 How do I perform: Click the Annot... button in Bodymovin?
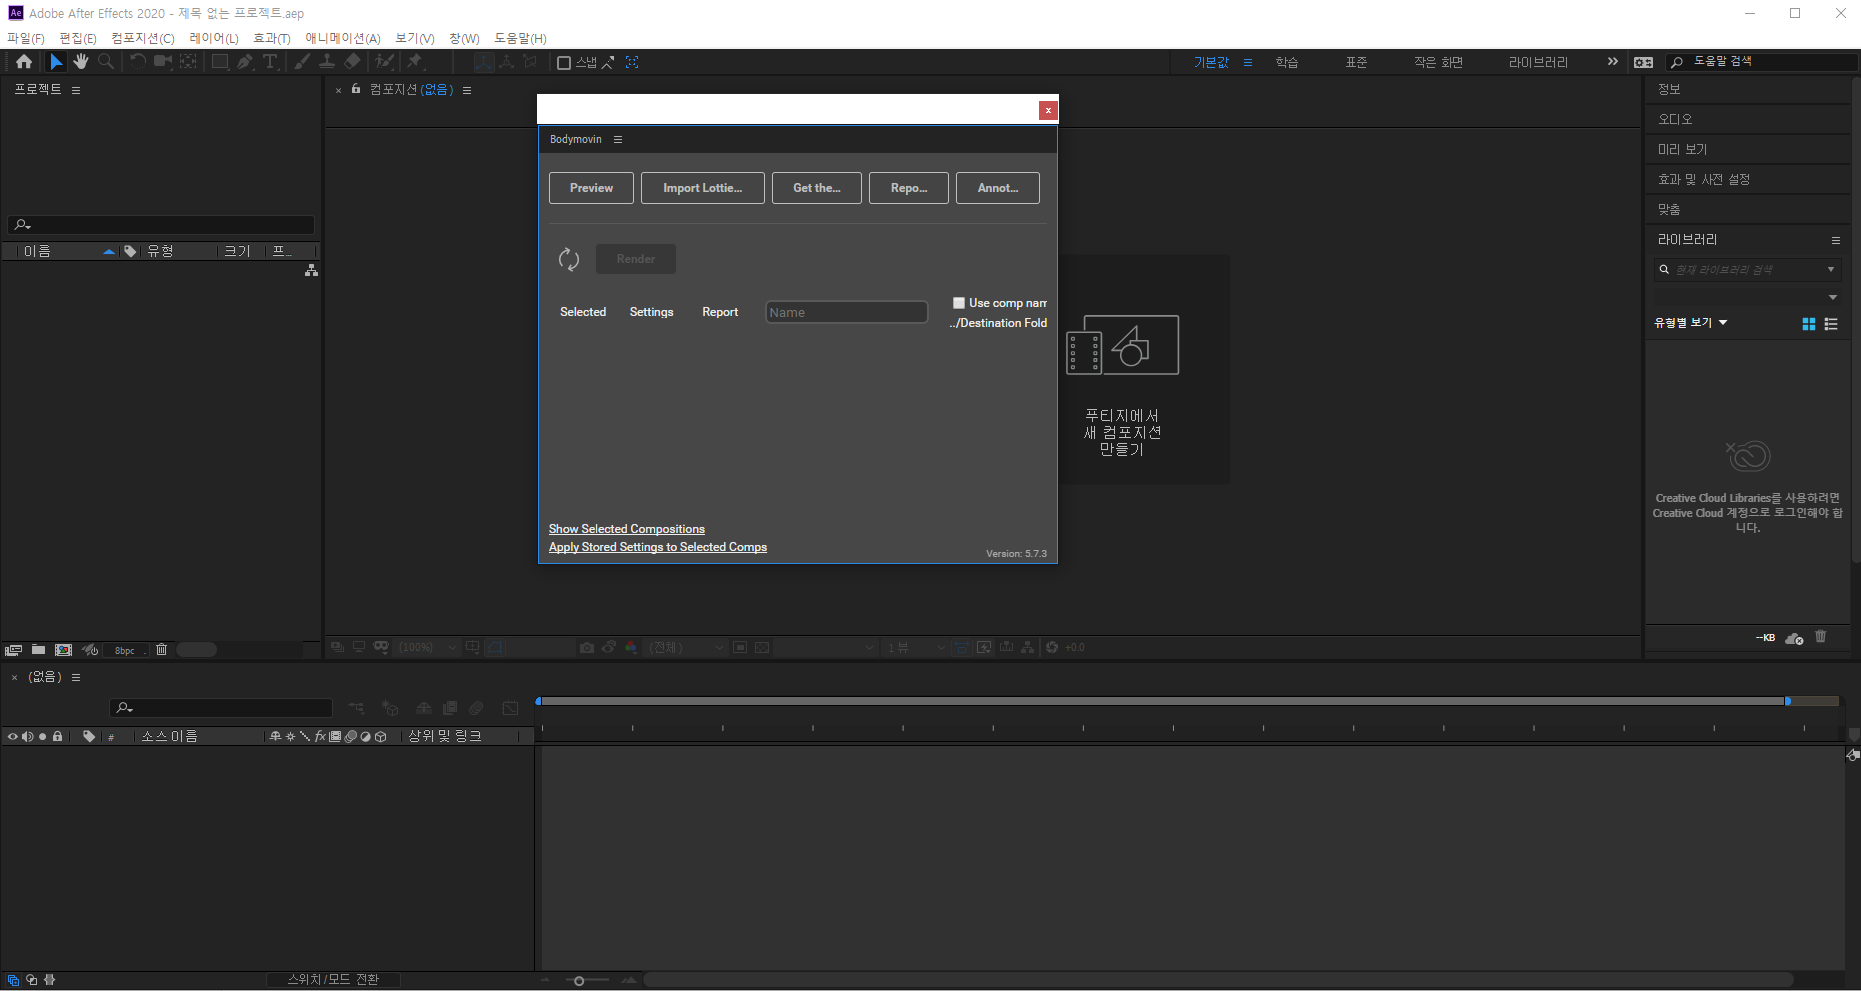(x=998, y=188)
